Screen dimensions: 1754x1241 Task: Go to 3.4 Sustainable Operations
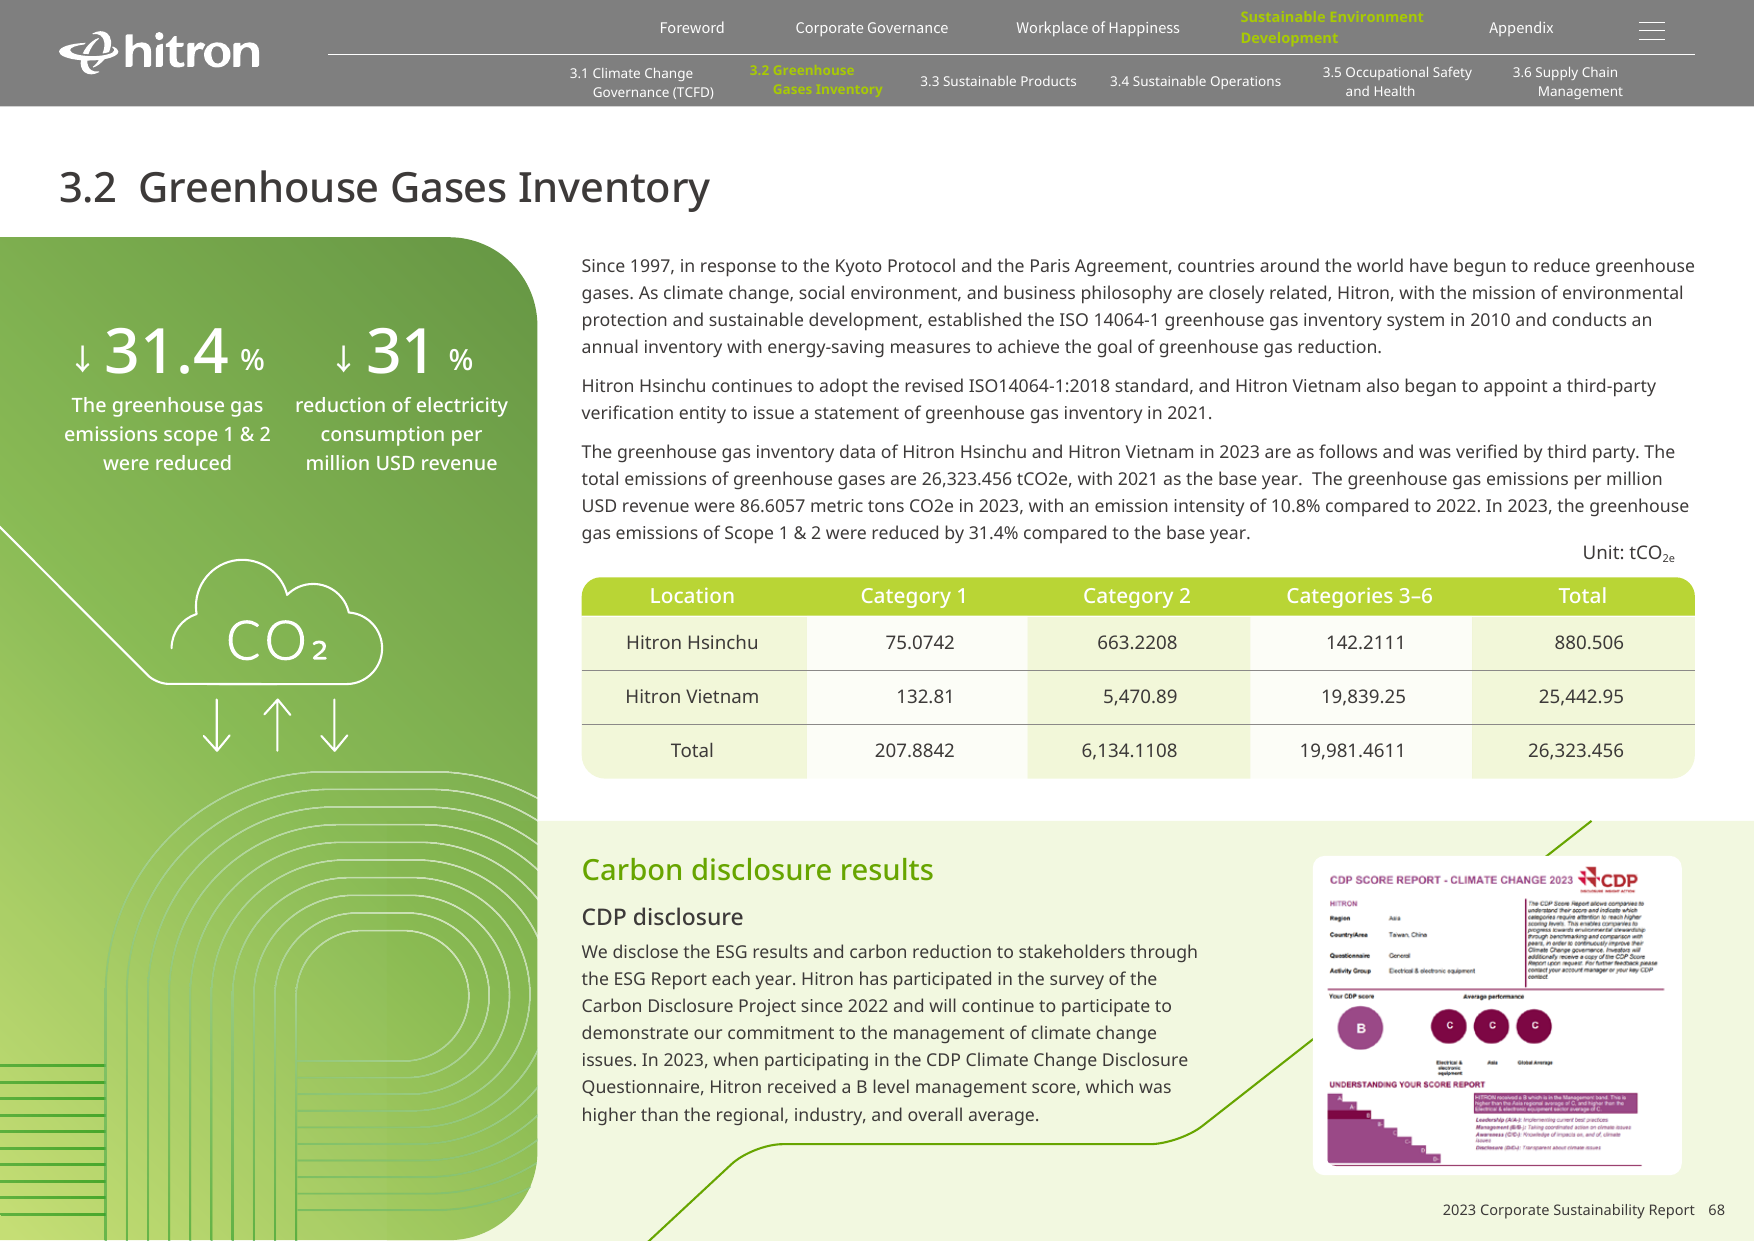1195,81
